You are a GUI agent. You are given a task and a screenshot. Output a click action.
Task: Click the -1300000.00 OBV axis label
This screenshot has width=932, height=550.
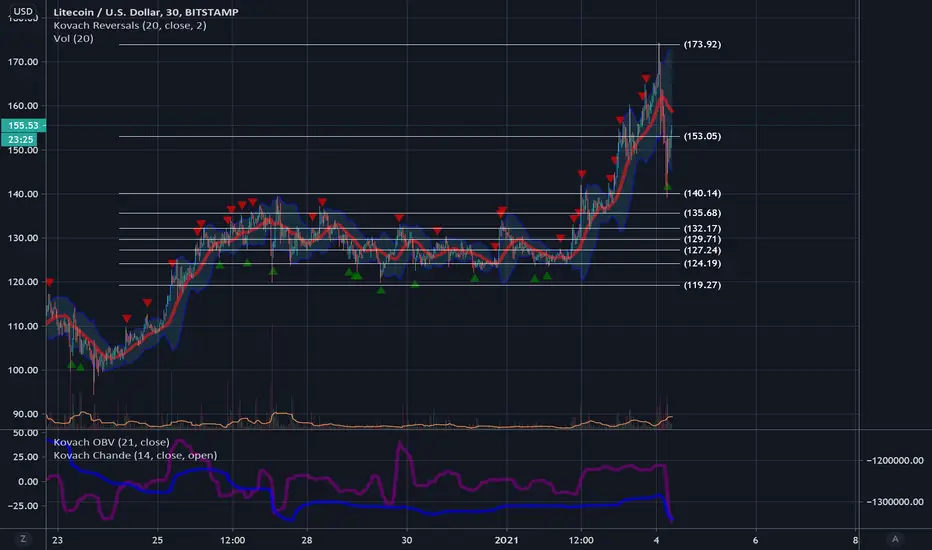point(895,502)
